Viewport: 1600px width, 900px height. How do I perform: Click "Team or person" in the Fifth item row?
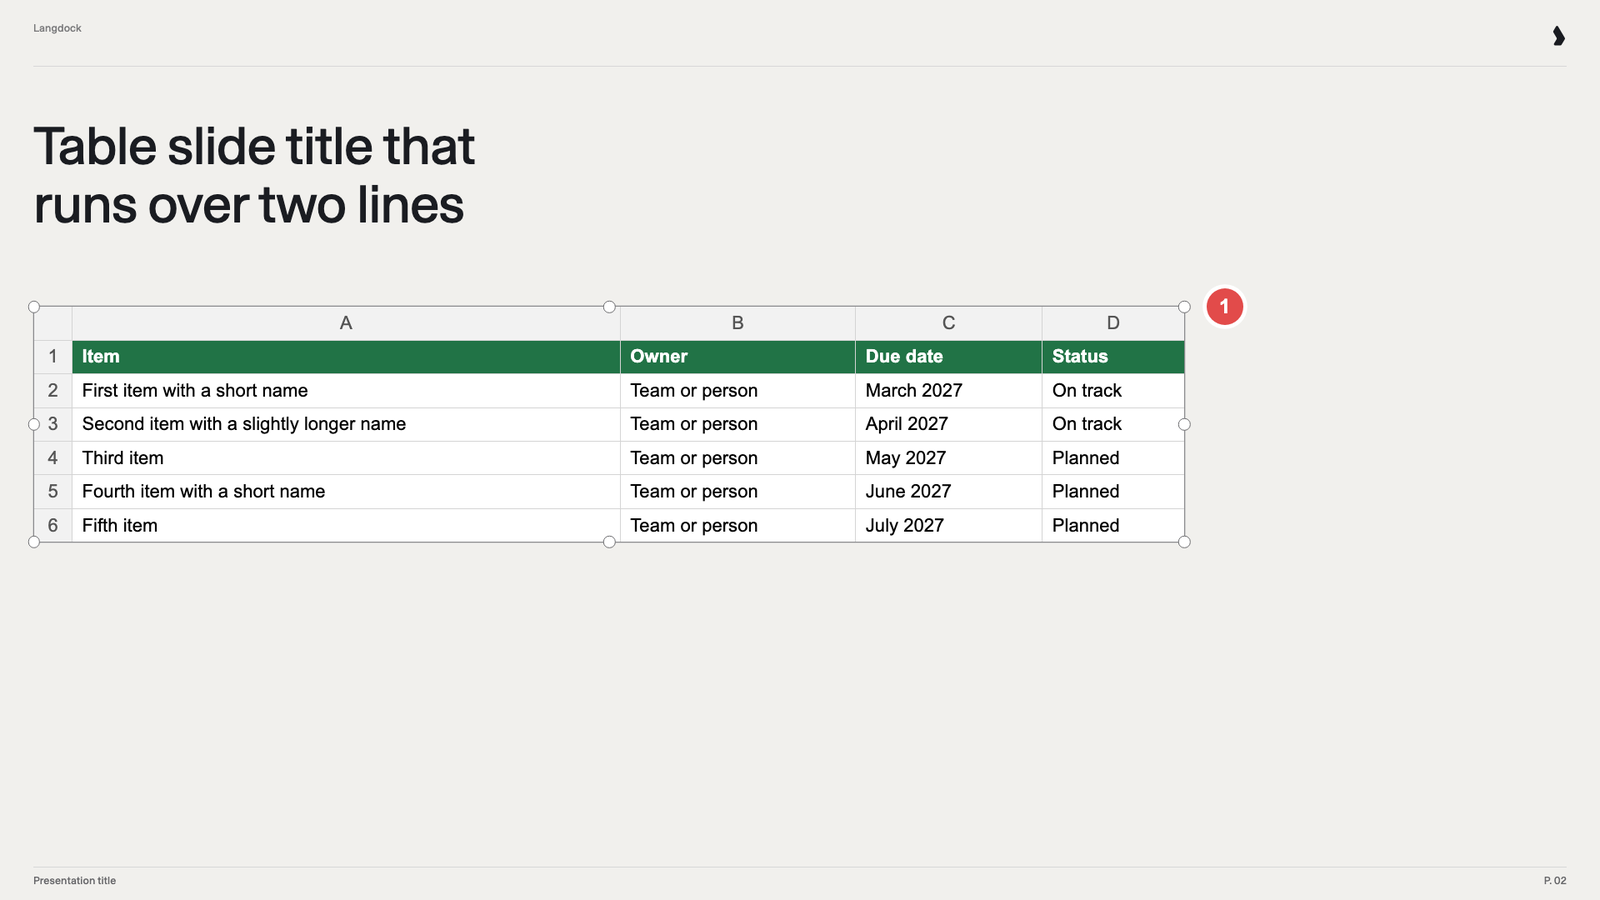(738, 526)
